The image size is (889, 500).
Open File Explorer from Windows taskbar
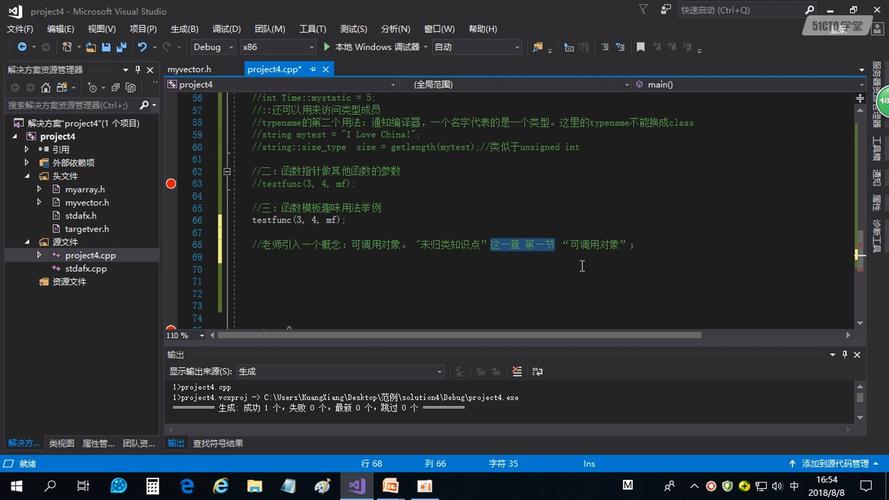click(x=255, y=486)
